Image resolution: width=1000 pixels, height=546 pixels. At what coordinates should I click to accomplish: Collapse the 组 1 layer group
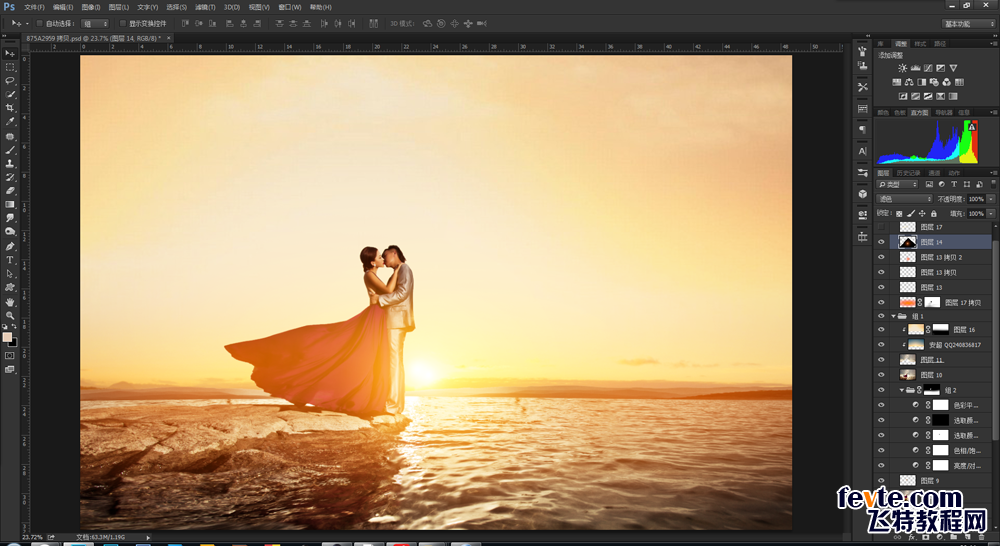click(893, 316)
